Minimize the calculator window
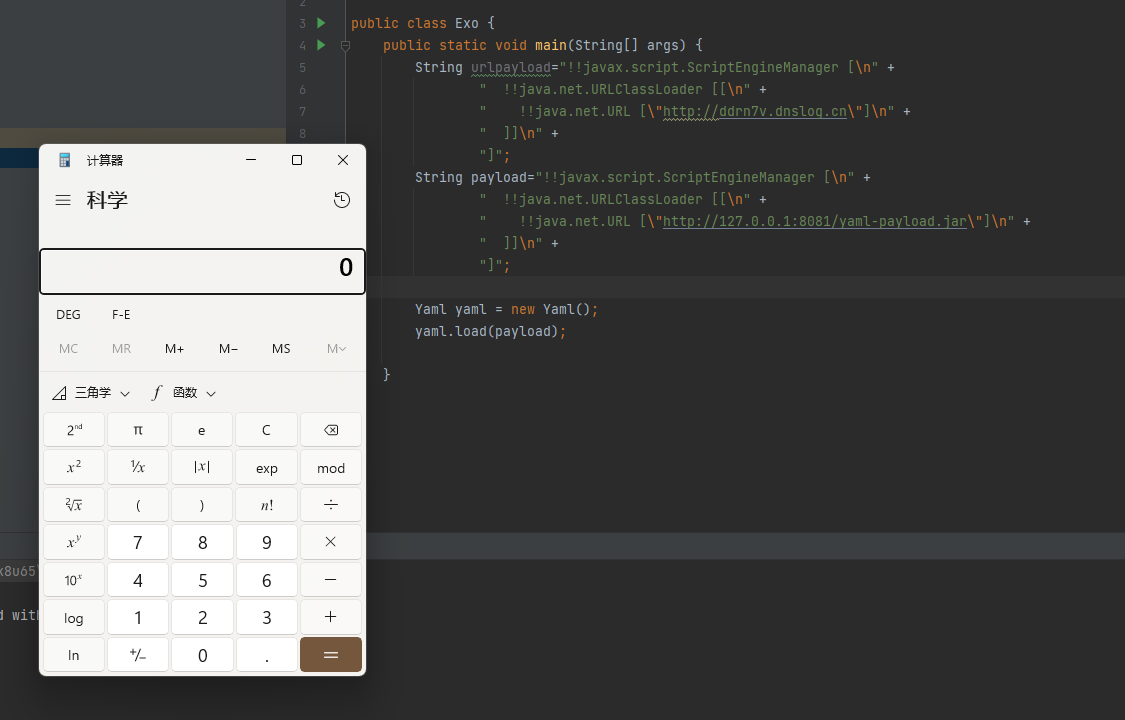This screenshot has width=1125, height=720. 251,160
